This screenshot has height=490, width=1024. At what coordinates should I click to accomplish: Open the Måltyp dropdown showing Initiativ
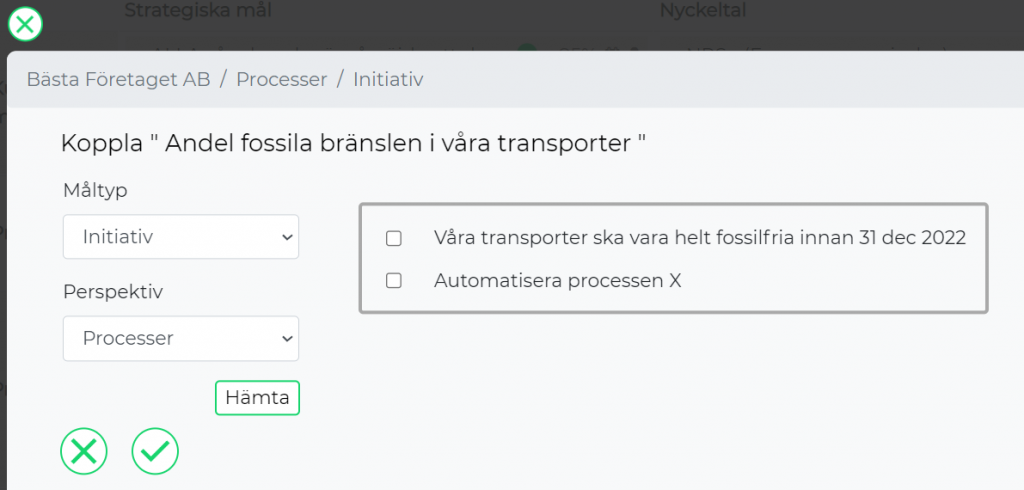(181, 237)
